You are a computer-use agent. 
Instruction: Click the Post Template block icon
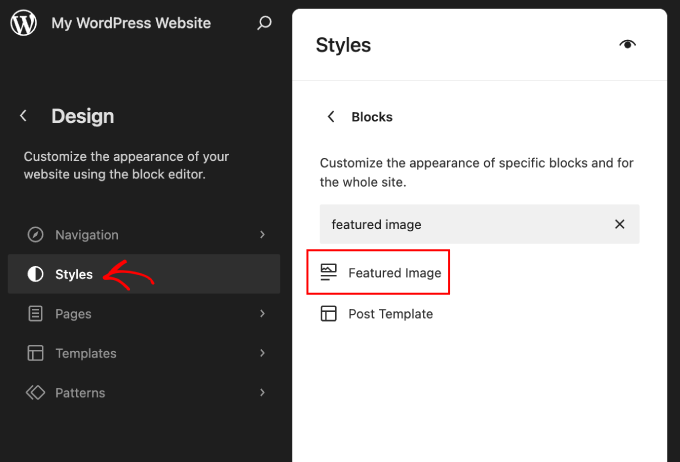(328, 314)
